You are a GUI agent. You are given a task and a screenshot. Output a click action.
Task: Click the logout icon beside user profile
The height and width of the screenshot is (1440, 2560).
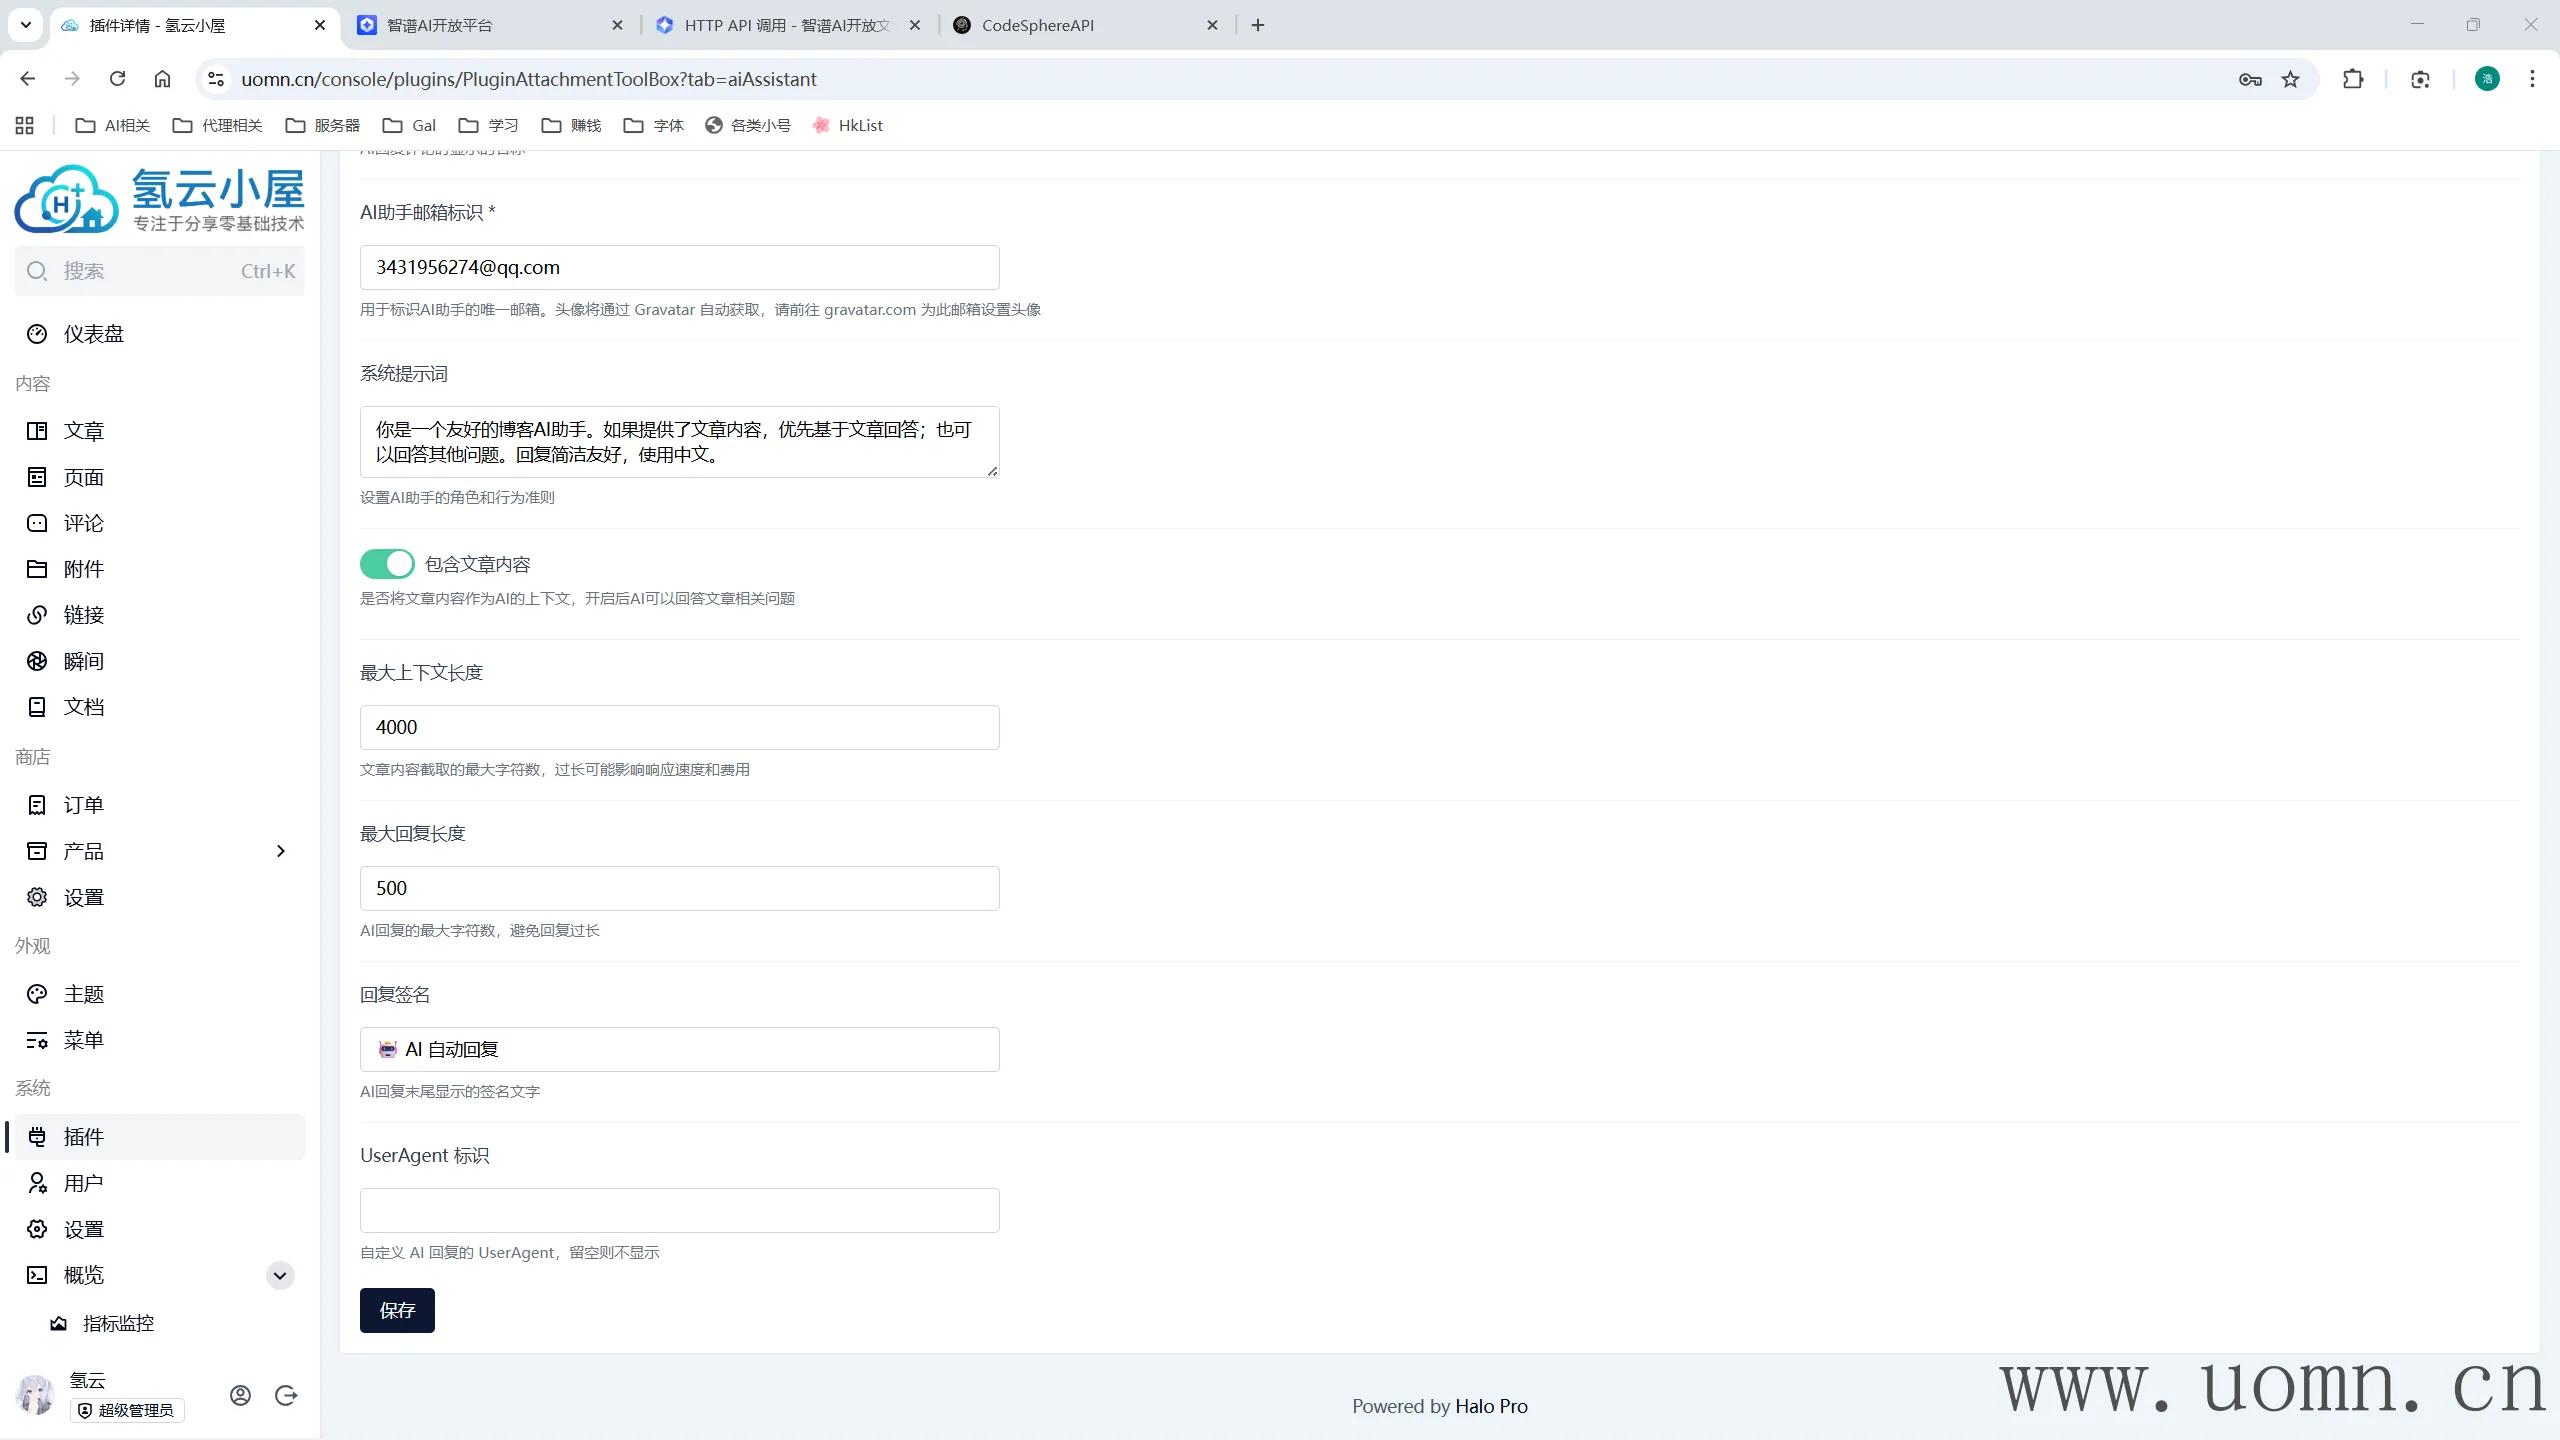tap(286, 1395)
